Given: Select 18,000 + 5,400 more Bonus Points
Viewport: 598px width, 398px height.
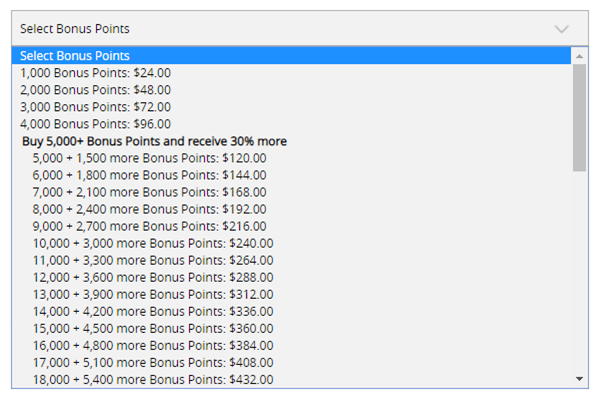Looking at the screenshot, I should (291, 379).
